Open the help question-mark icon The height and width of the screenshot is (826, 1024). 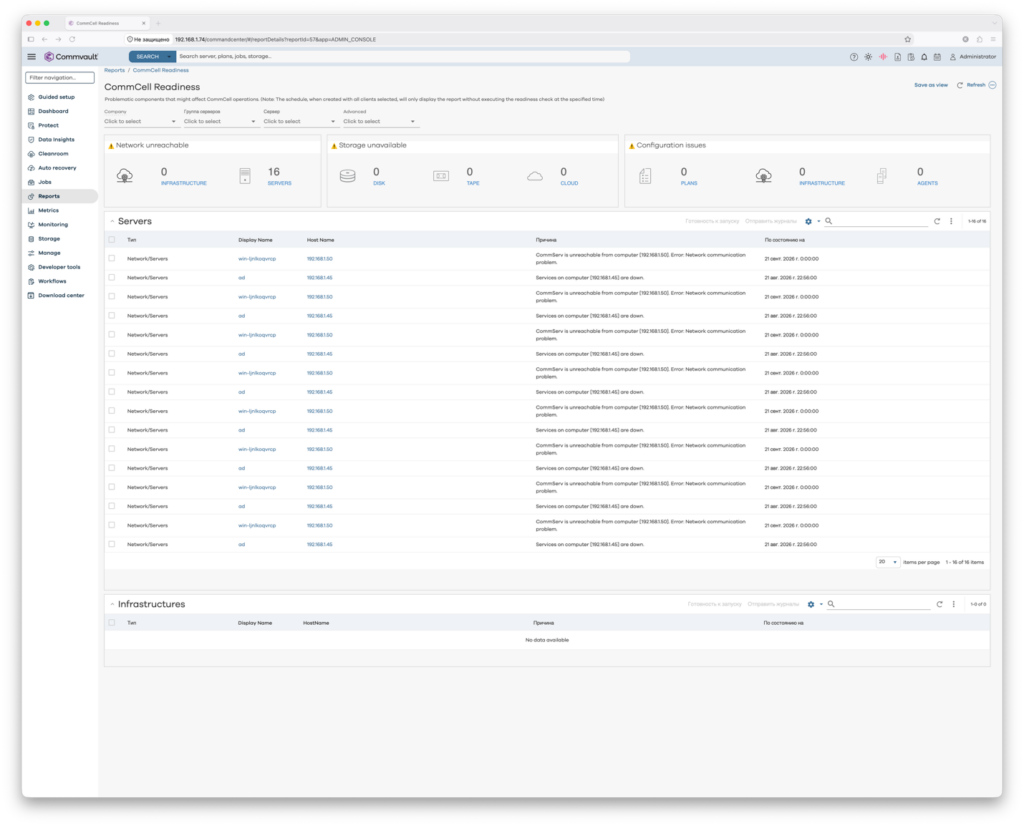click(x=854, y=57)
